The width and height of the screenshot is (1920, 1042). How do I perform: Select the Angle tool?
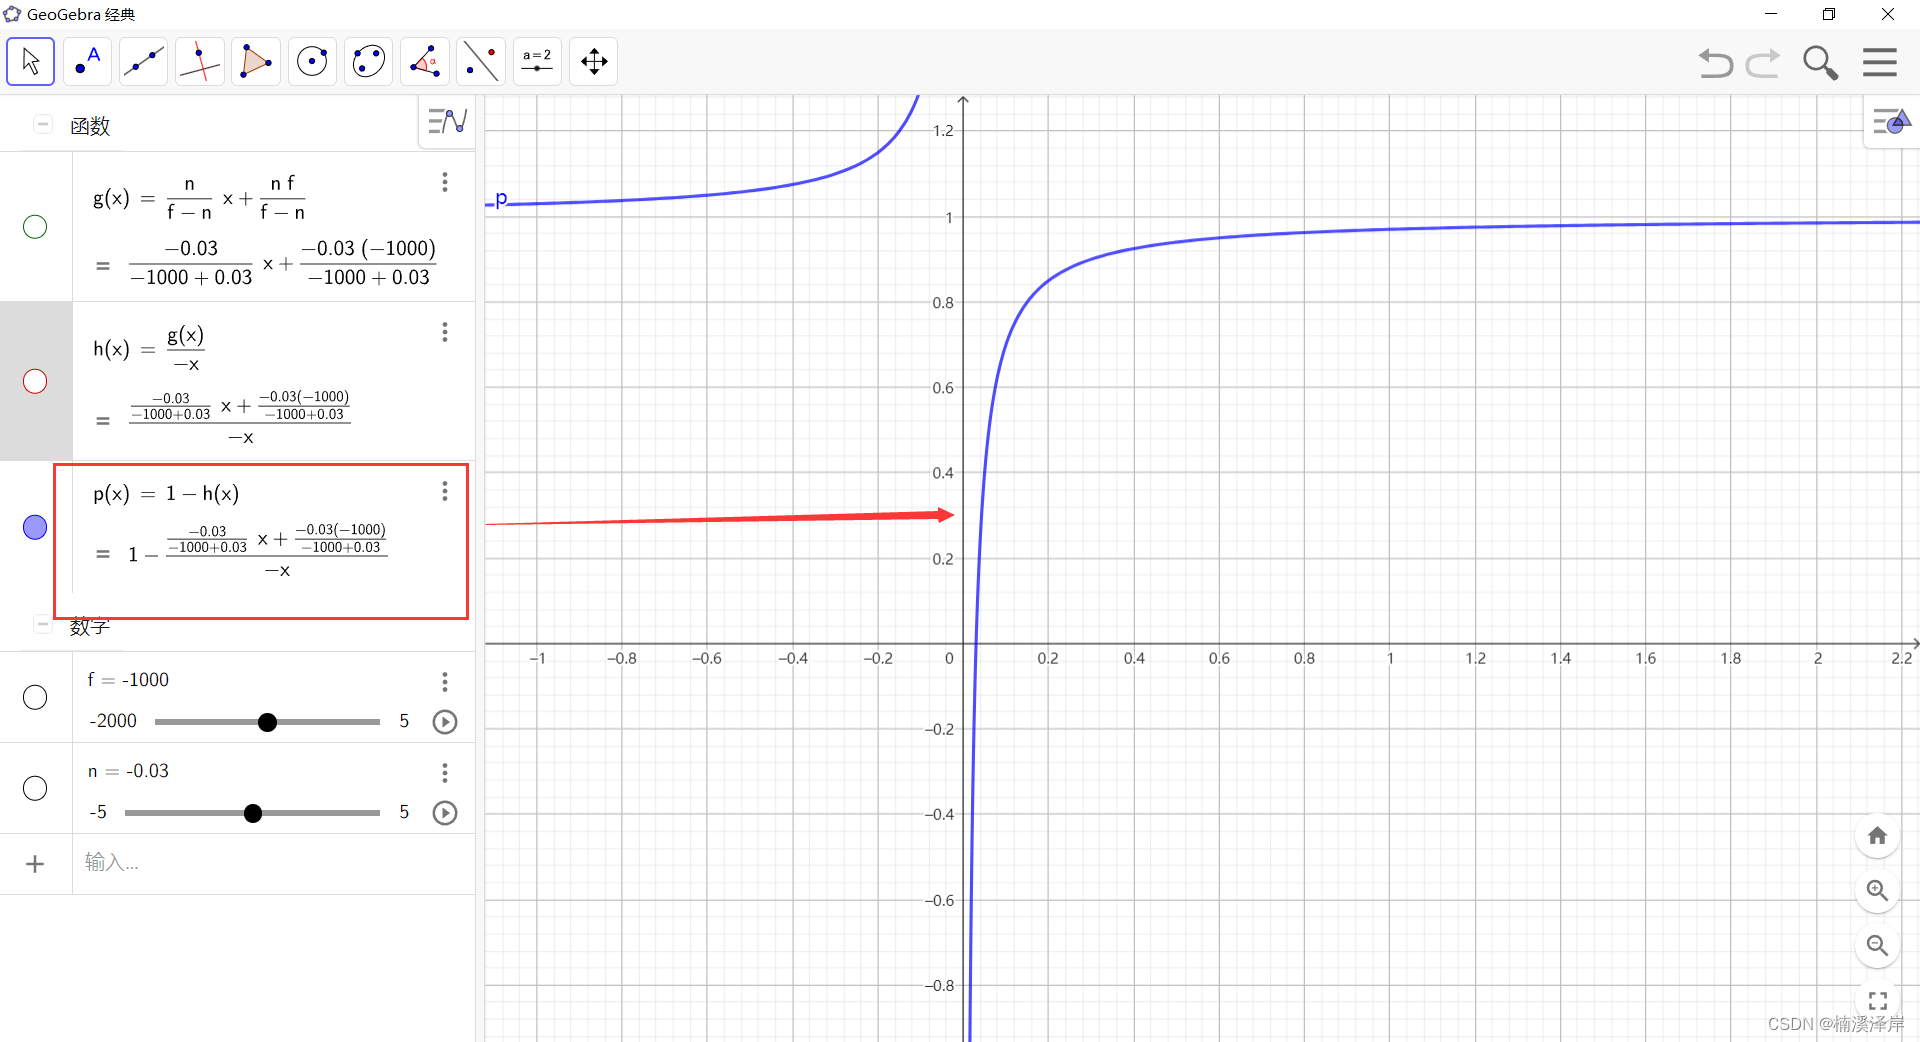click(425, 62)
